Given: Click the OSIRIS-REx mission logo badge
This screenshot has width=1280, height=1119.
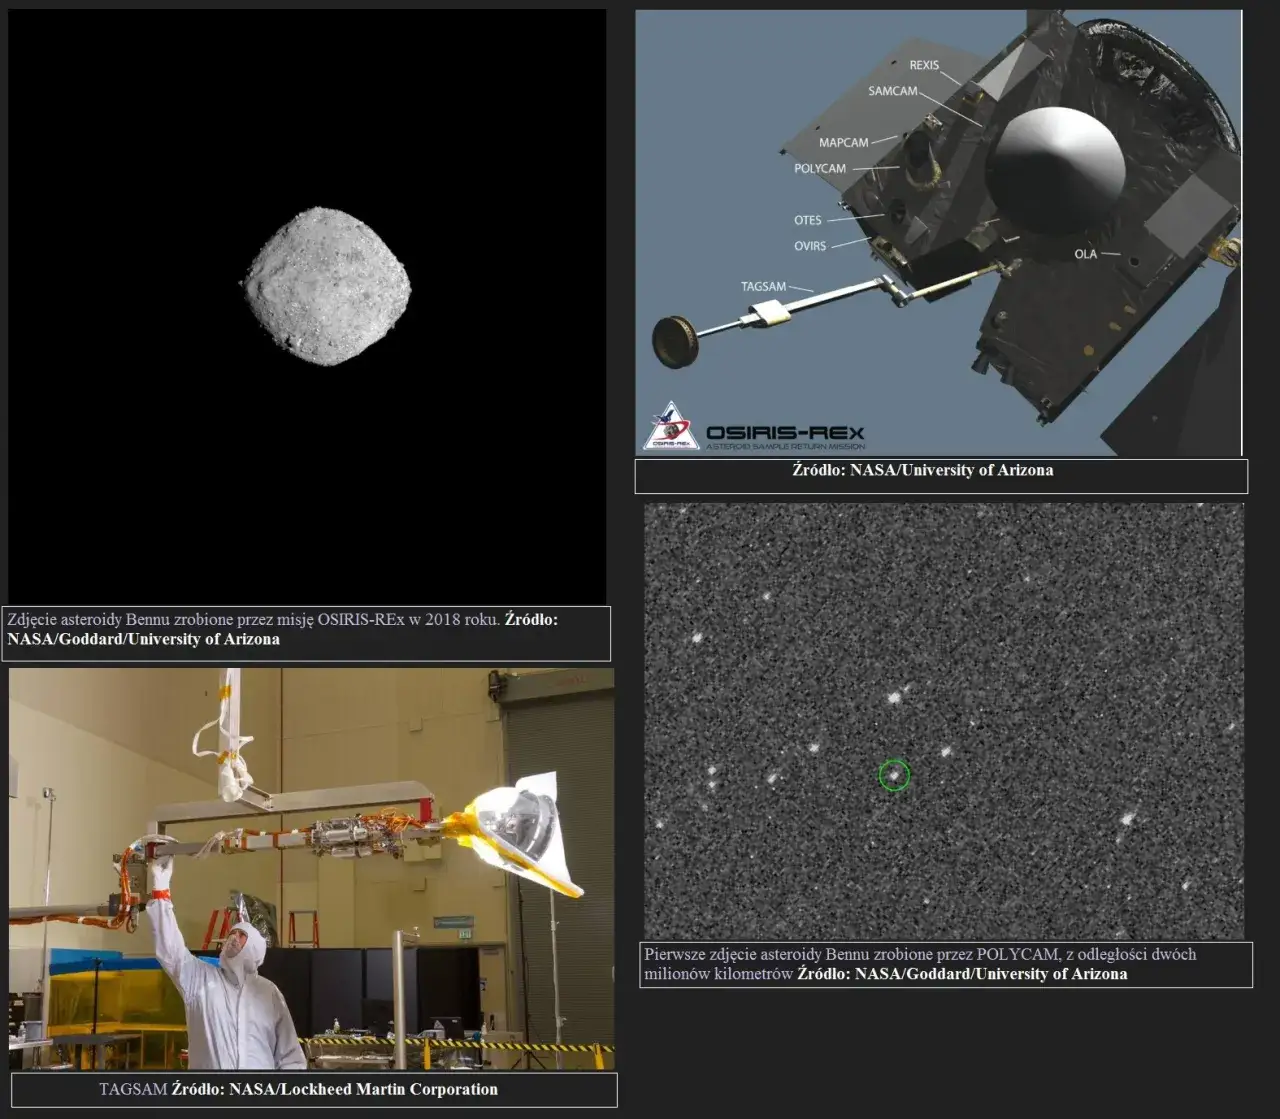Looking at the screenshot, I should (670, 427).
